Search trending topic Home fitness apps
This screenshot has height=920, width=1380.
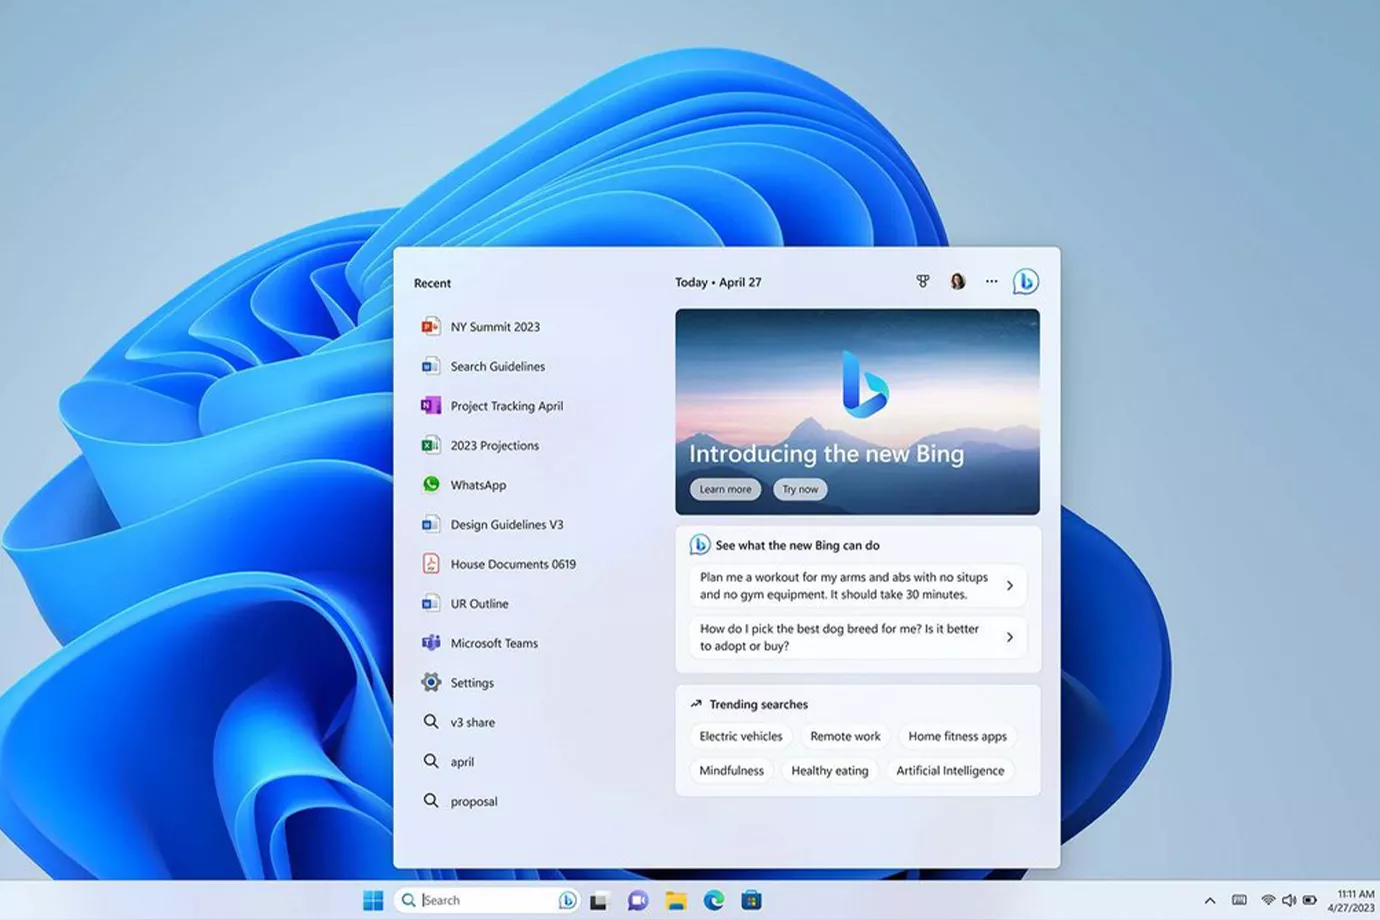tap(957, 736)
